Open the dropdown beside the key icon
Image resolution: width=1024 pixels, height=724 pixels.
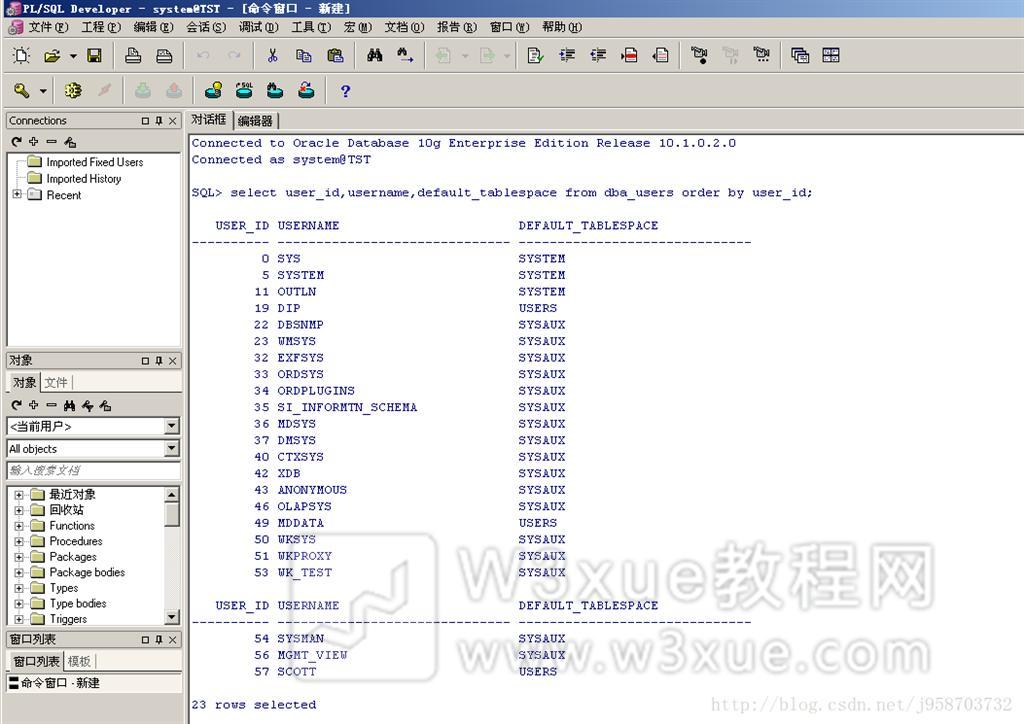pos(43,91)
